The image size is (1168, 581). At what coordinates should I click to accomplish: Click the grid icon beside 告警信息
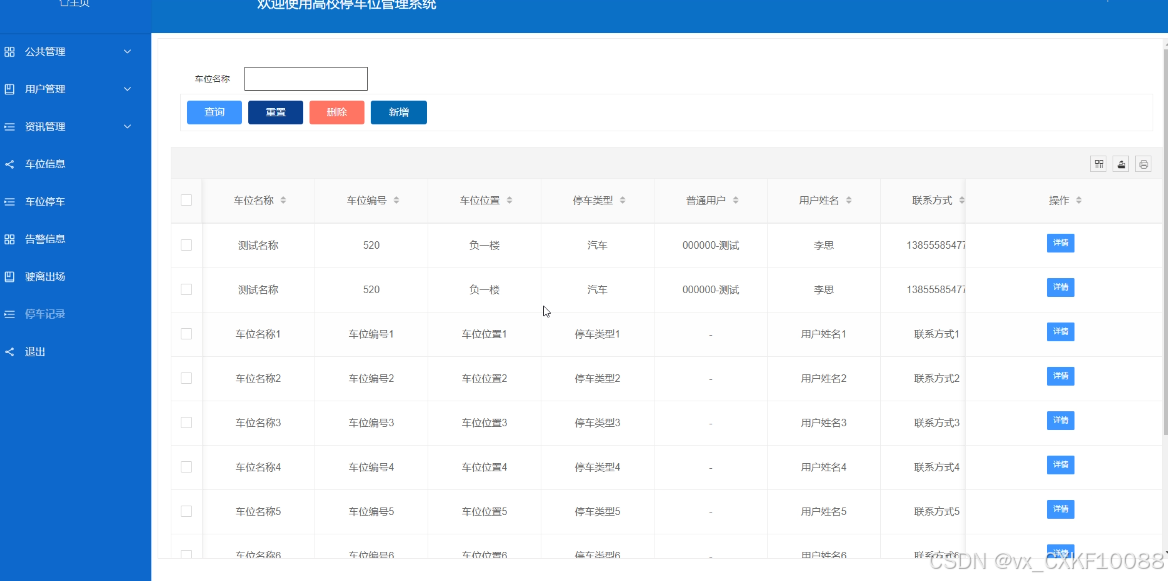click(10, 239)
